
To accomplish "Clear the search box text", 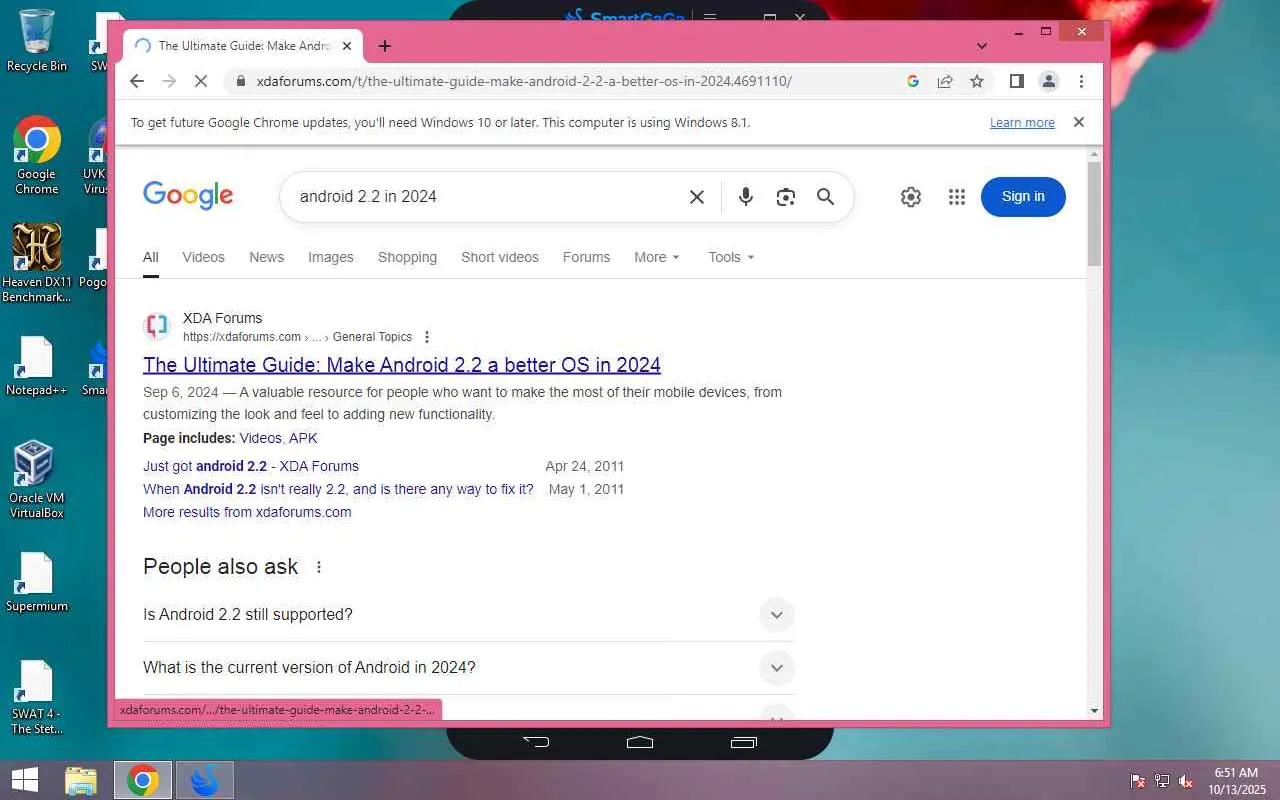I will pyautogui.click(x=697, y=197).
